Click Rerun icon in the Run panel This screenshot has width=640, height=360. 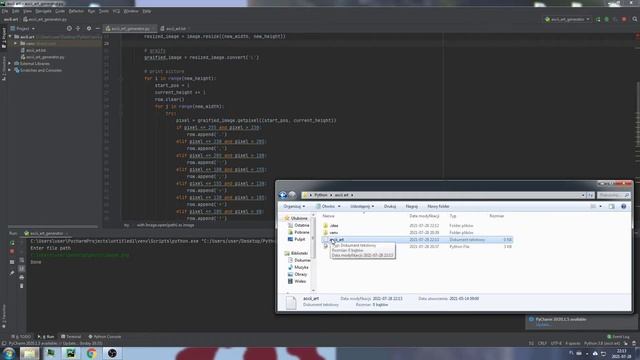coord(12,243)
